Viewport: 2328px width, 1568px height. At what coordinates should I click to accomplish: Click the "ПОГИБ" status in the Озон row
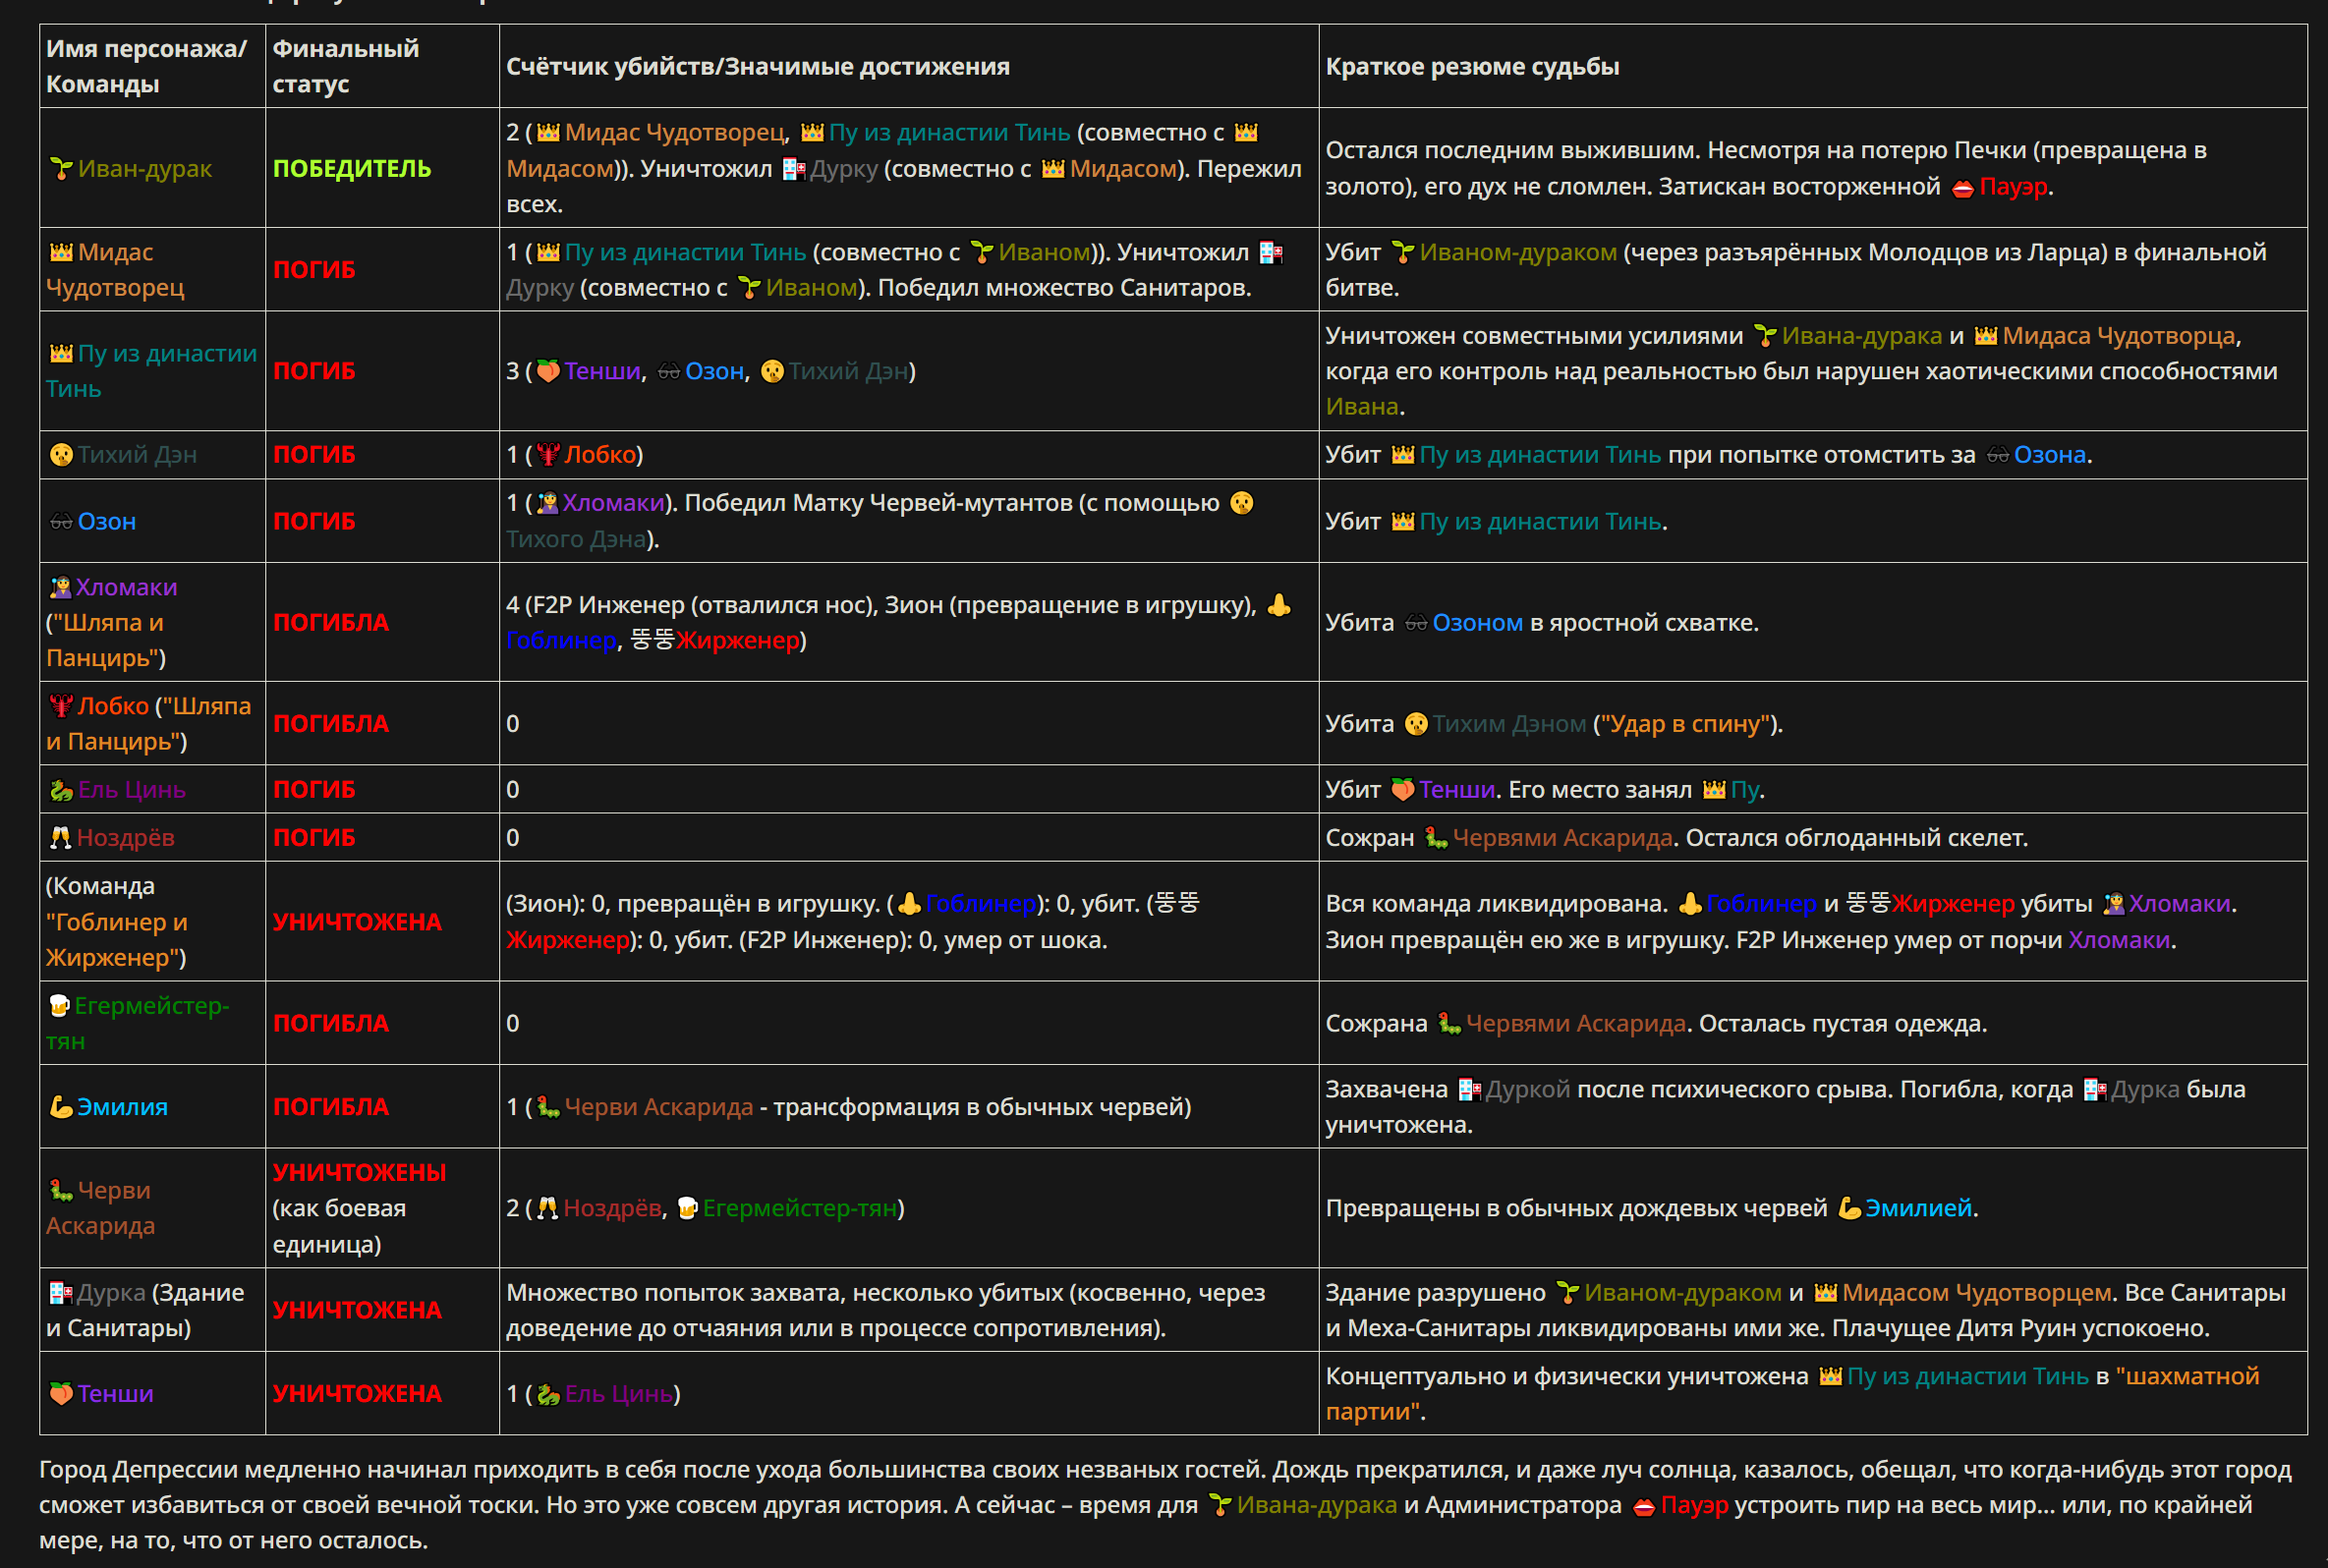(x=314, y=522)
